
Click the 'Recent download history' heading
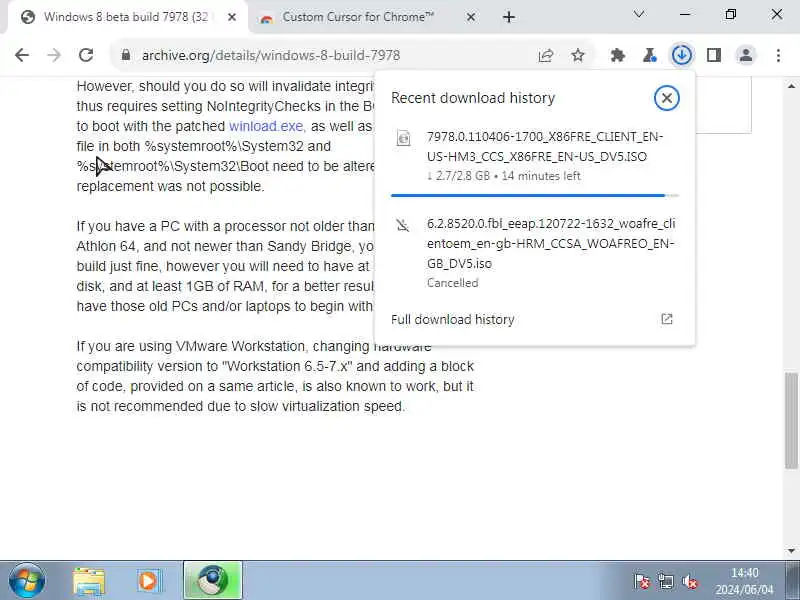tap(473, 98)
